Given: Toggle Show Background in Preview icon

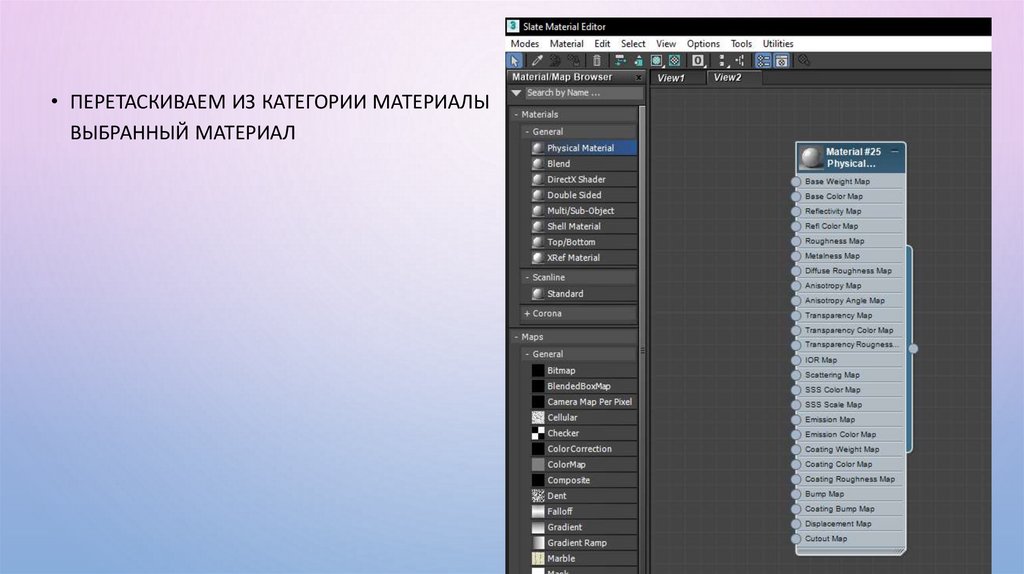Looking at the screenshot, I should 675,61.
